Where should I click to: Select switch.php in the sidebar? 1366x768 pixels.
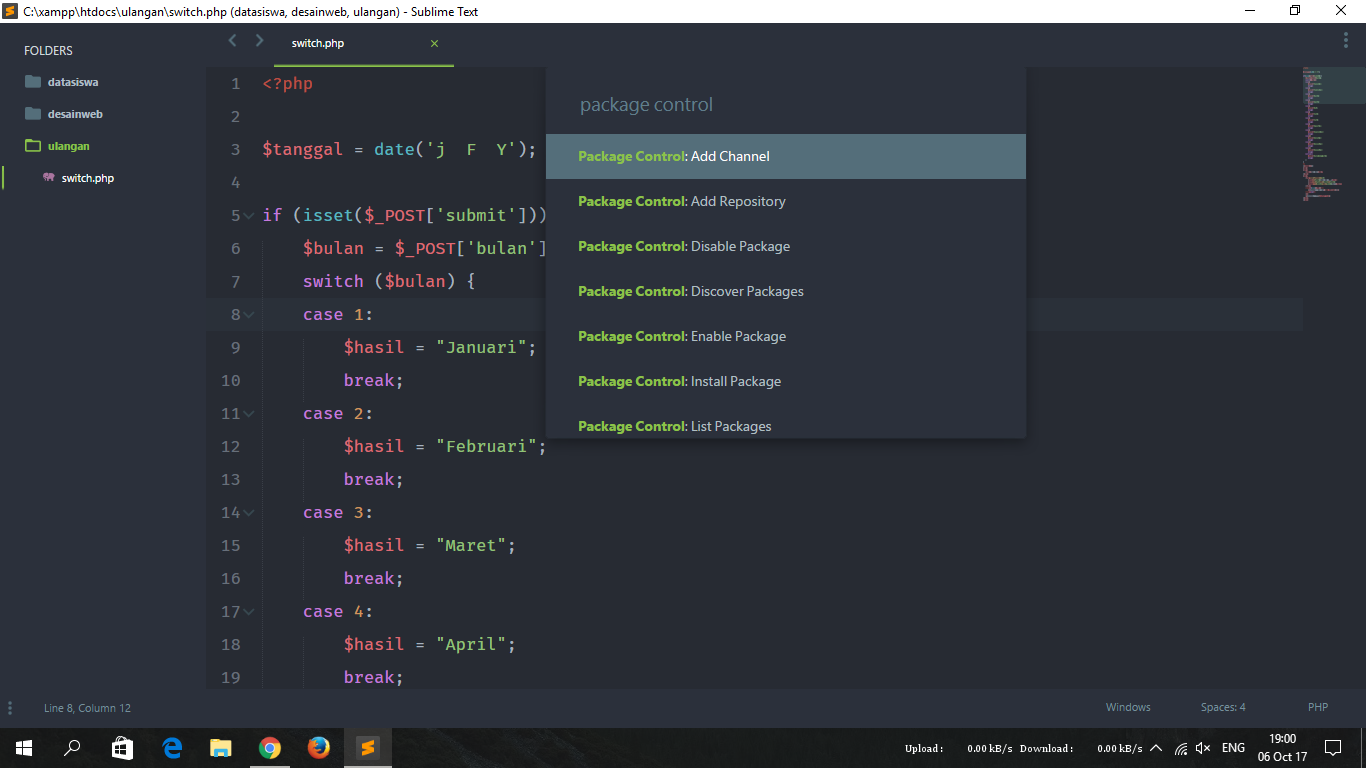click(88, 178)
